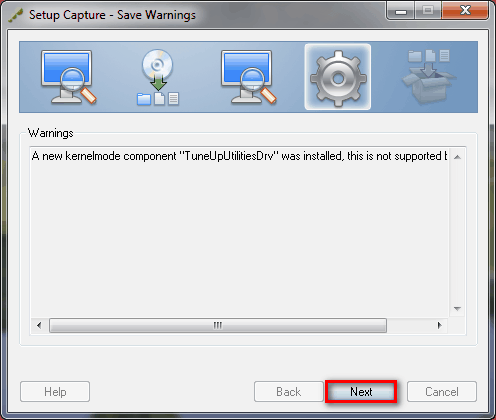Close the Setup Capture window
The width and height of the screenshot is (496, 420).
465,11
